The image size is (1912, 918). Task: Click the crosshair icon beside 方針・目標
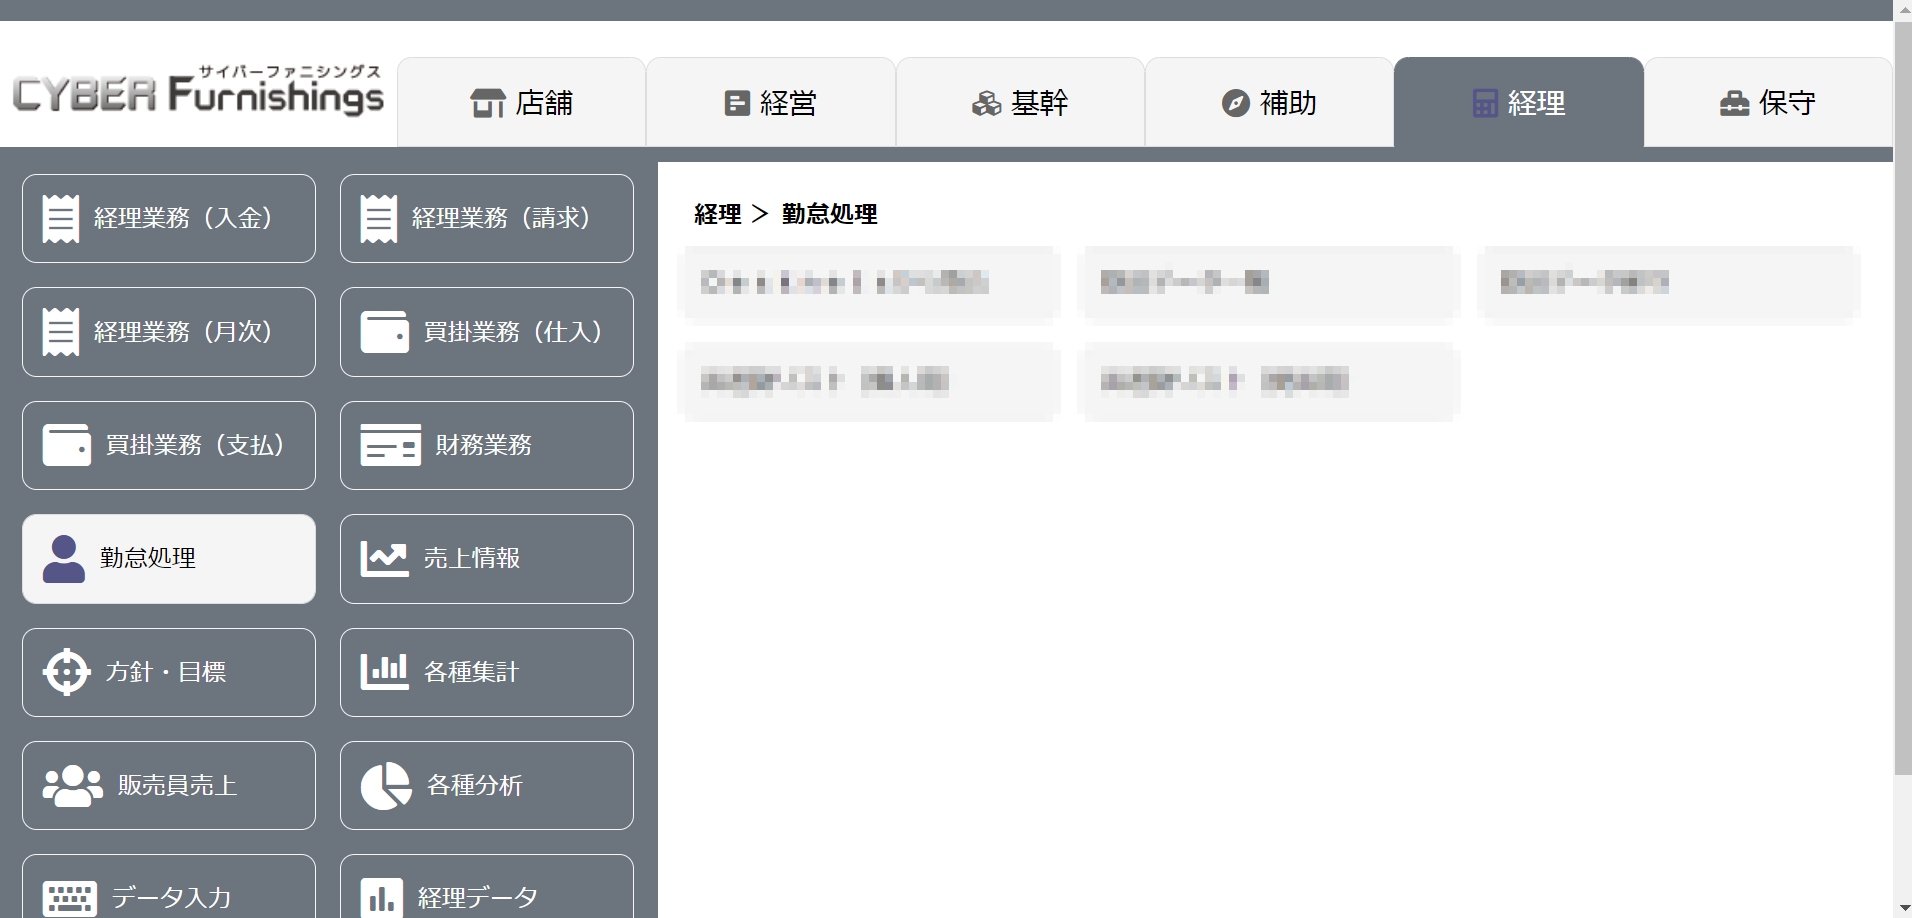[67, 672]
